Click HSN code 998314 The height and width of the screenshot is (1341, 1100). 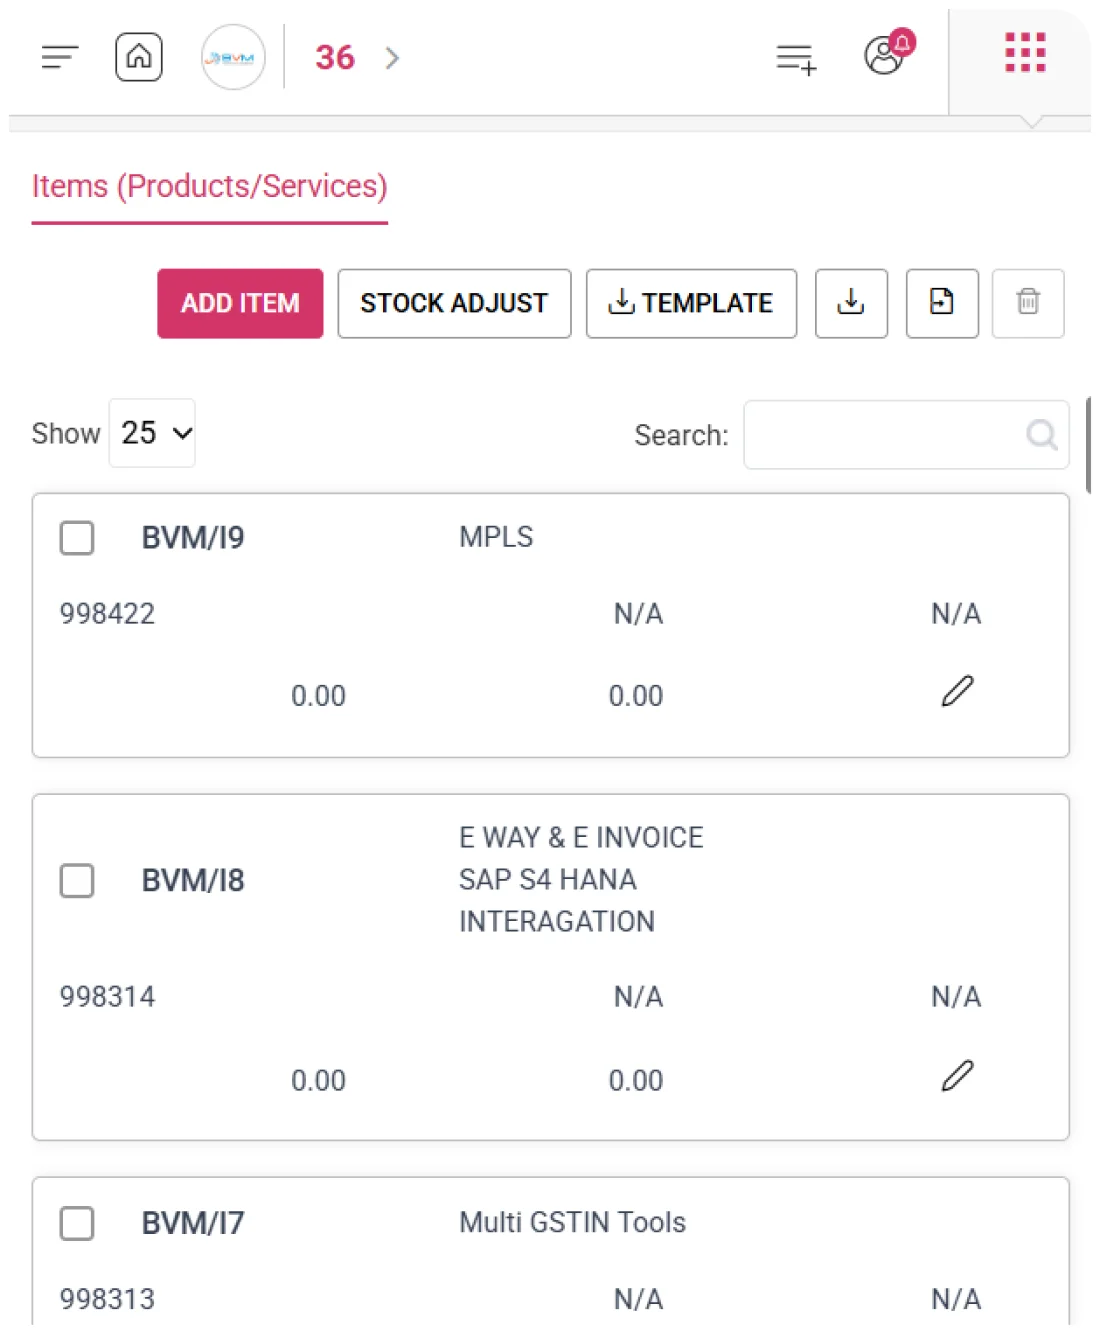(107, 997)
